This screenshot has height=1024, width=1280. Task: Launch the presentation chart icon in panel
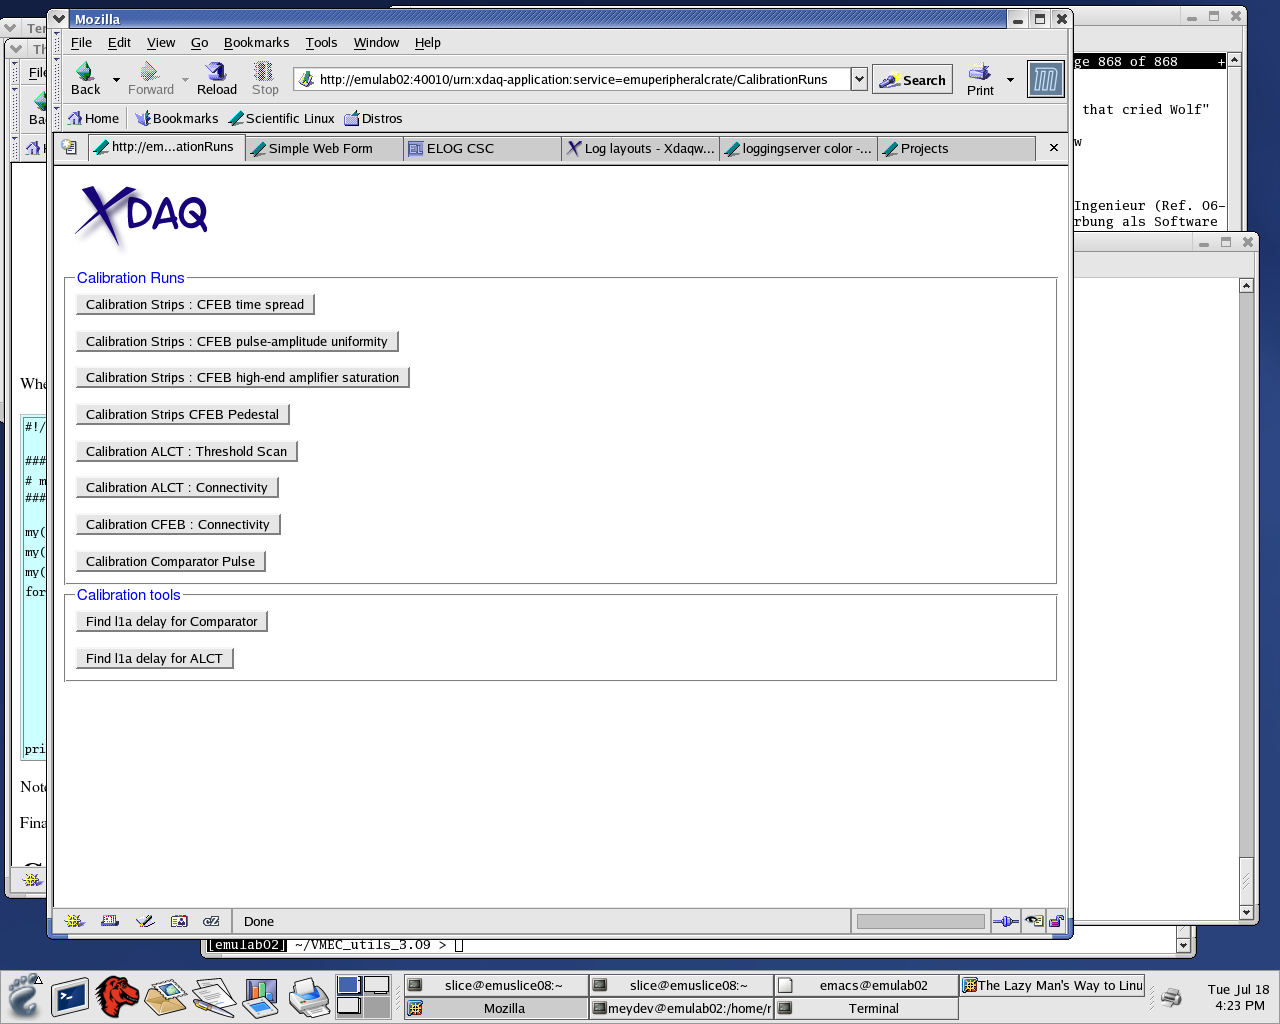tap(260, 997)
